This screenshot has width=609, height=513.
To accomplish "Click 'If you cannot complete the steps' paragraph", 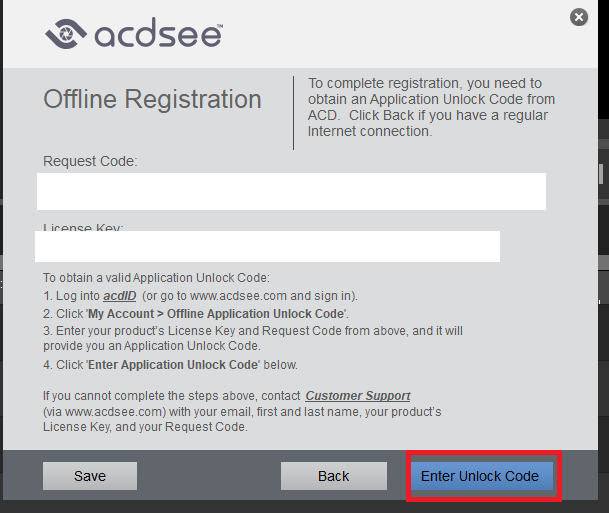I will pos(173,396).
